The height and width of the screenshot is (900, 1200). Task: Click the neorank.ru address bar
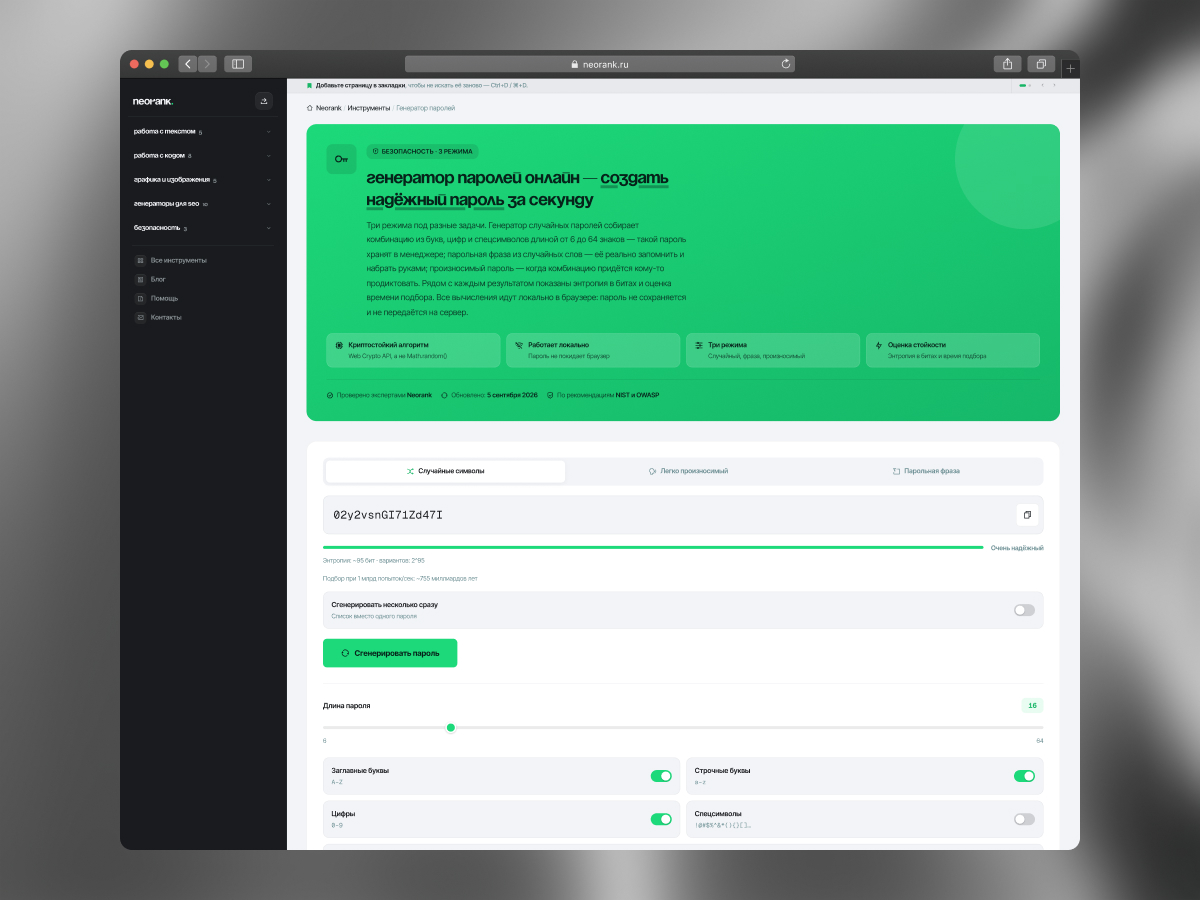(x=600, y=64)
